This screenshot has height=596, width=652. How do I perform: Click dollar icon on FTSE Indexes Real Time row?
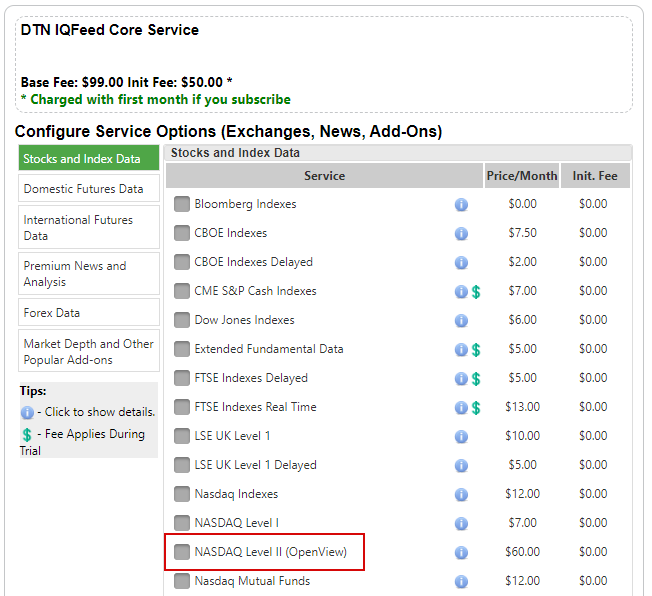coord(476,408)
